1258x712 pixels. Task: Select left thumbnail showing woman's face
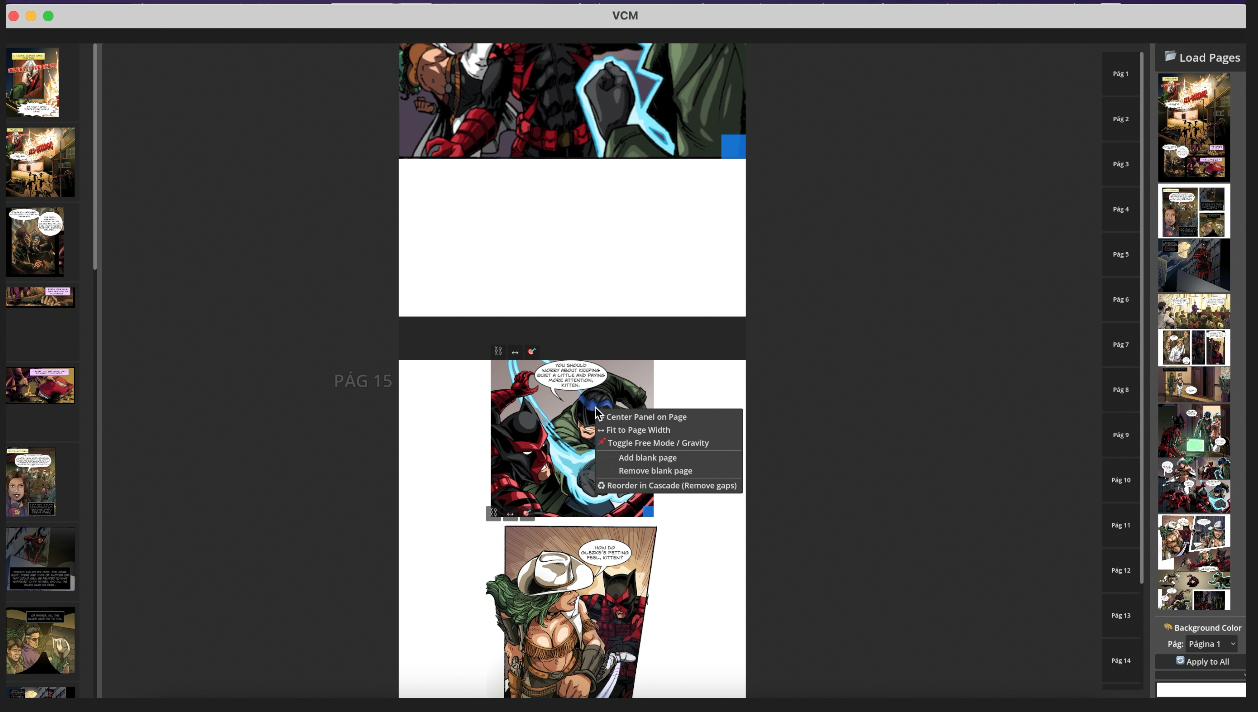[x=31, y=482]
